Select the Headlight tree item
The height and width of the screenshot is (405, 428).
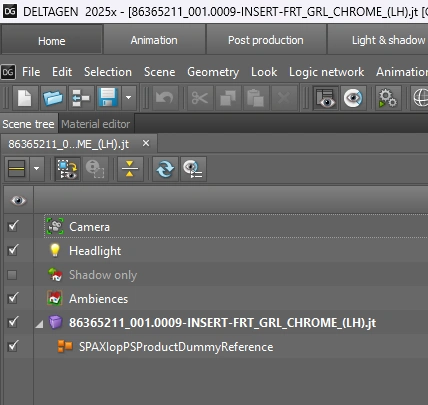click(95, 251)
